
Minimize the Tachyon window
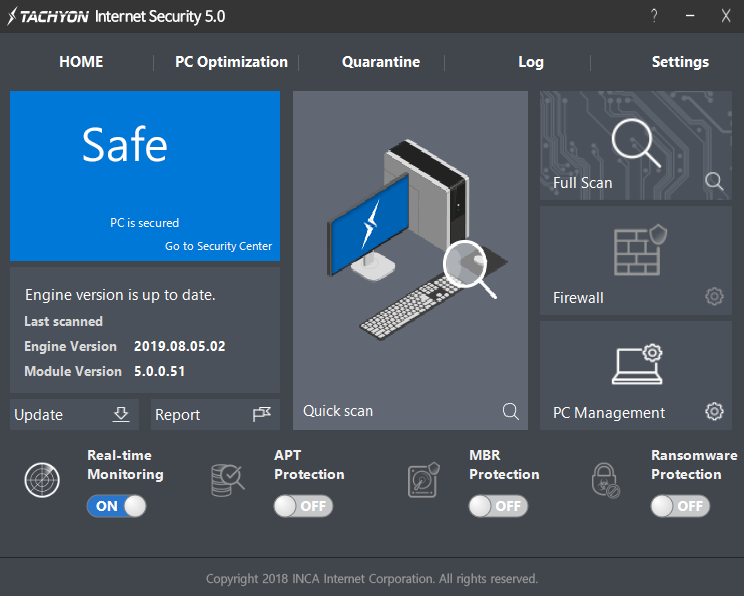[690, 16]
